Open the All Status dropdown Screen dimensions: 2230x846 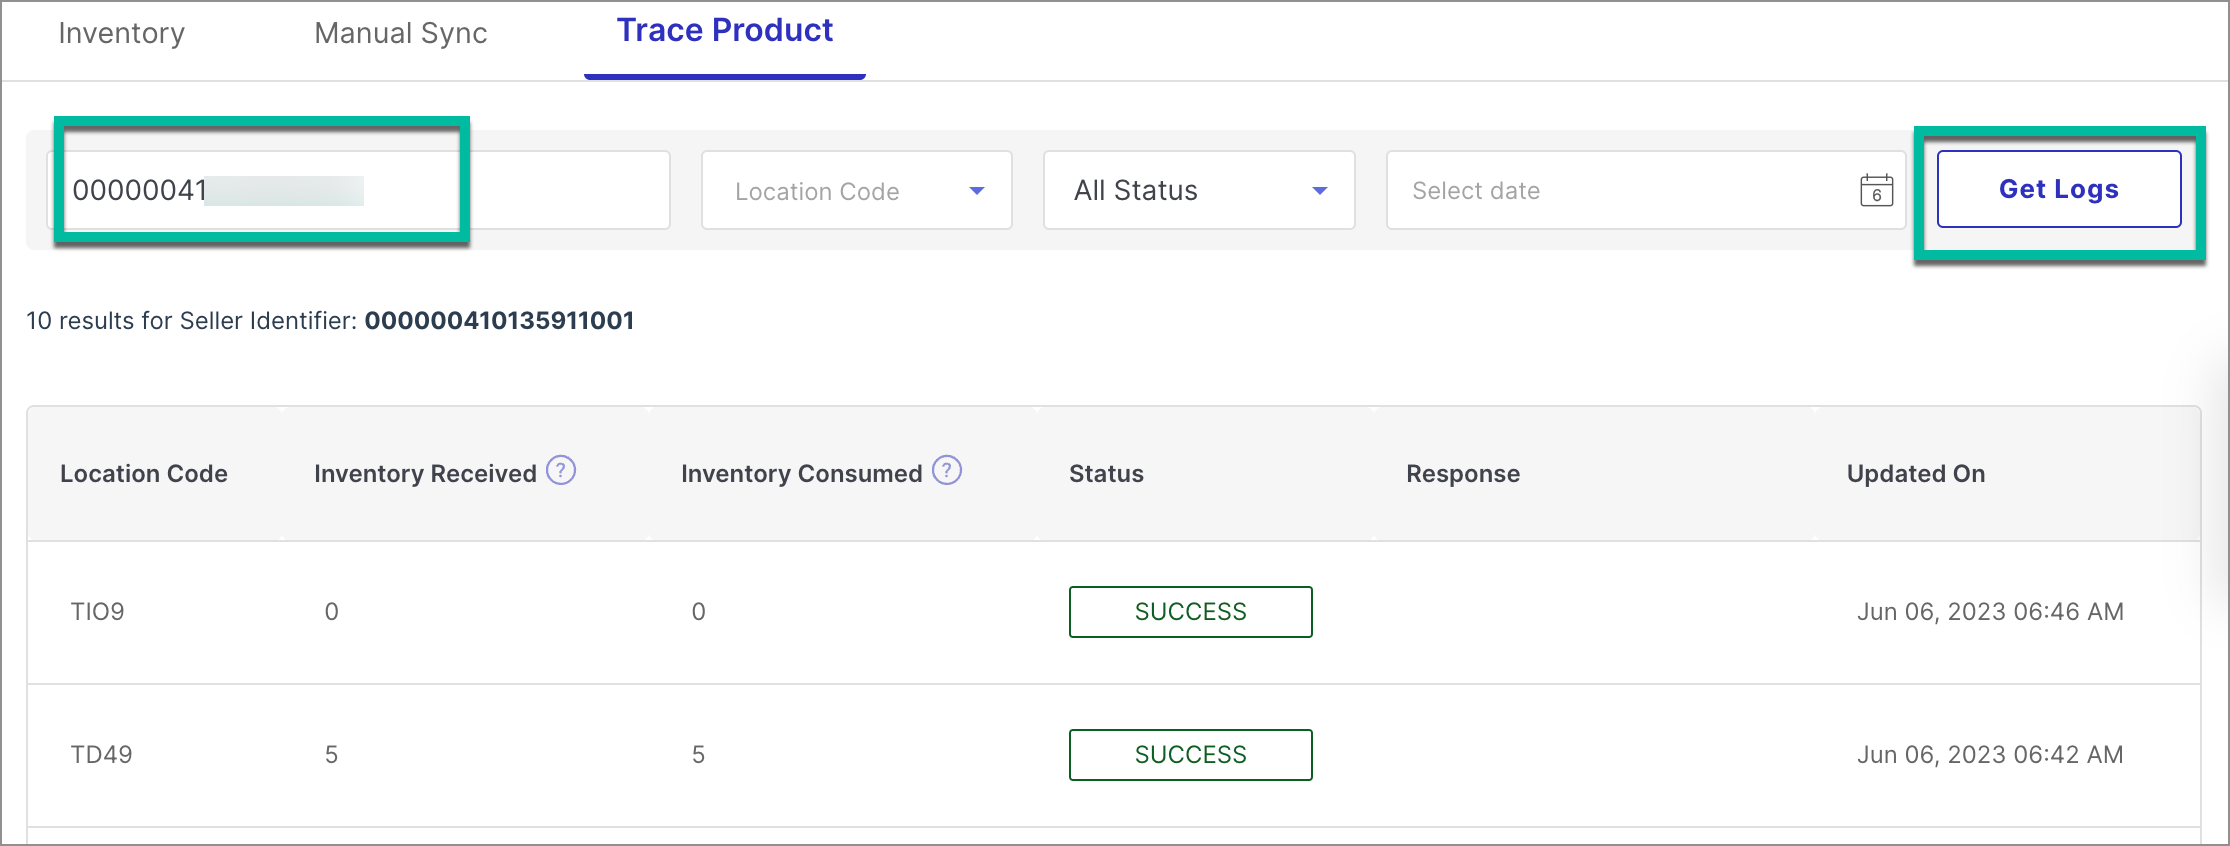tap(1199, 190)
